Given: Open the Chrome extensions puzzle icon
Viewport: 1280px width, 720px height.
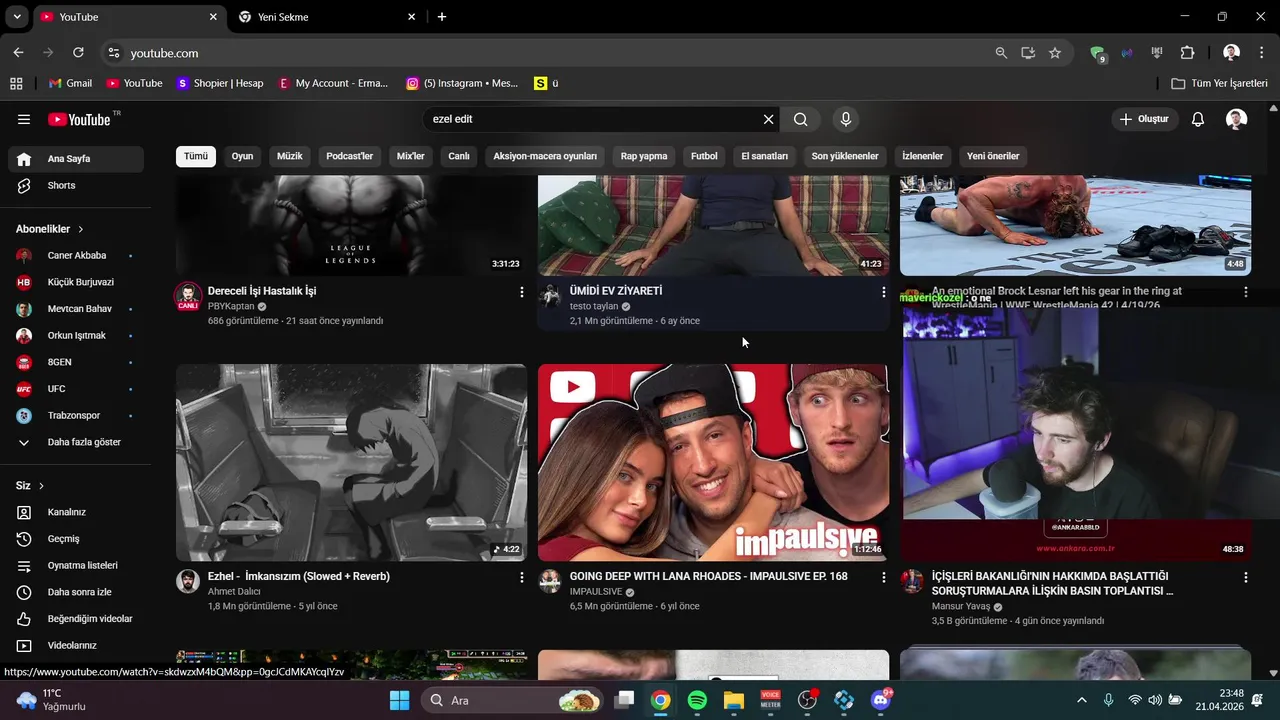Looking at the screenshot, I should pos(1187,53).
